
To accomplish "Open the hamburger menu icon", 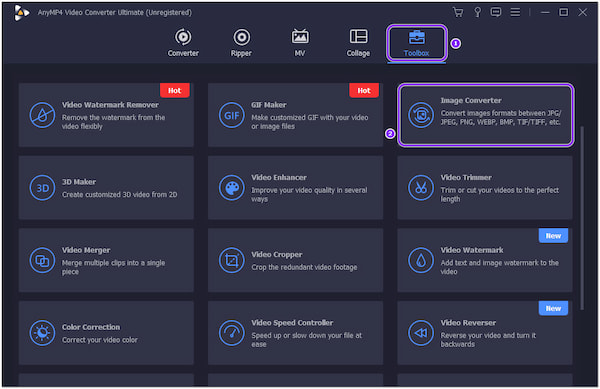I will (515, 12).
